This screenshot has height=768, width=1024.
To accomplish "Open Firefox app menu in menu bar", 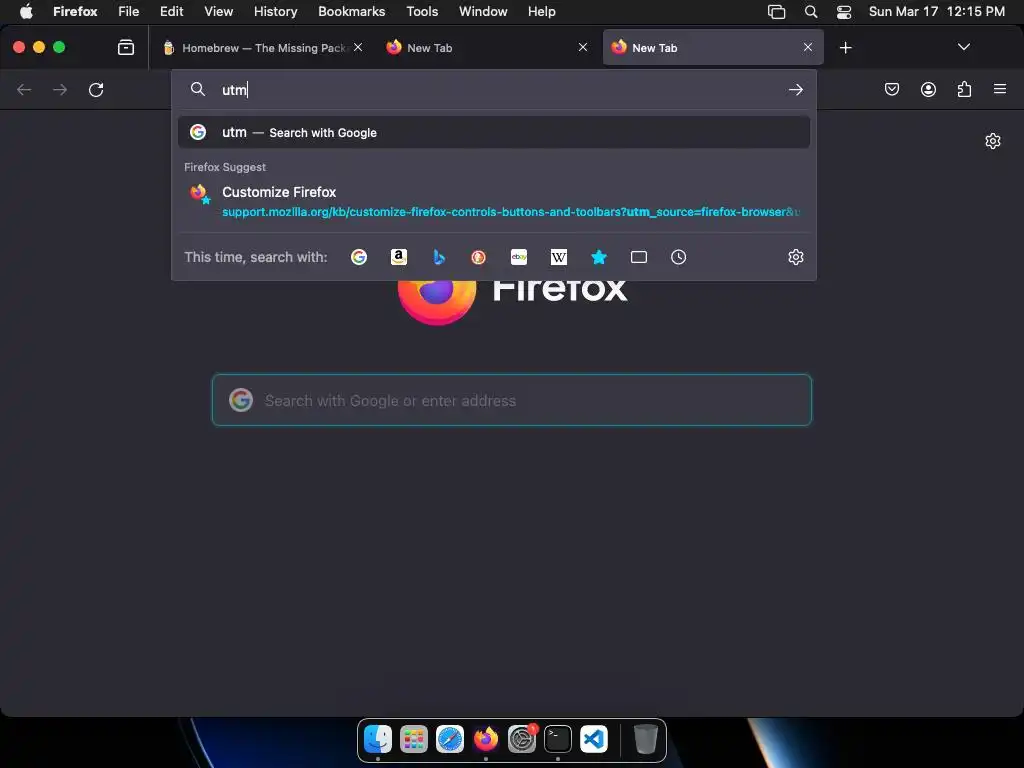I will 75,11.
